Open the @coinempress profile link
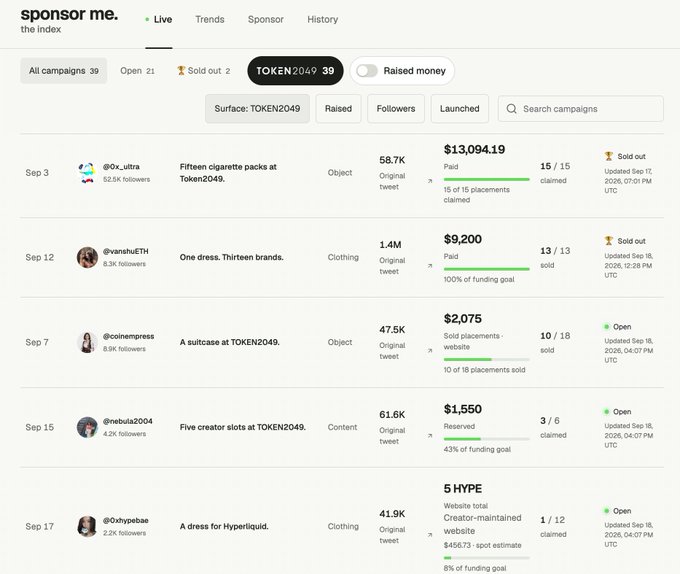 click(128, 336)
